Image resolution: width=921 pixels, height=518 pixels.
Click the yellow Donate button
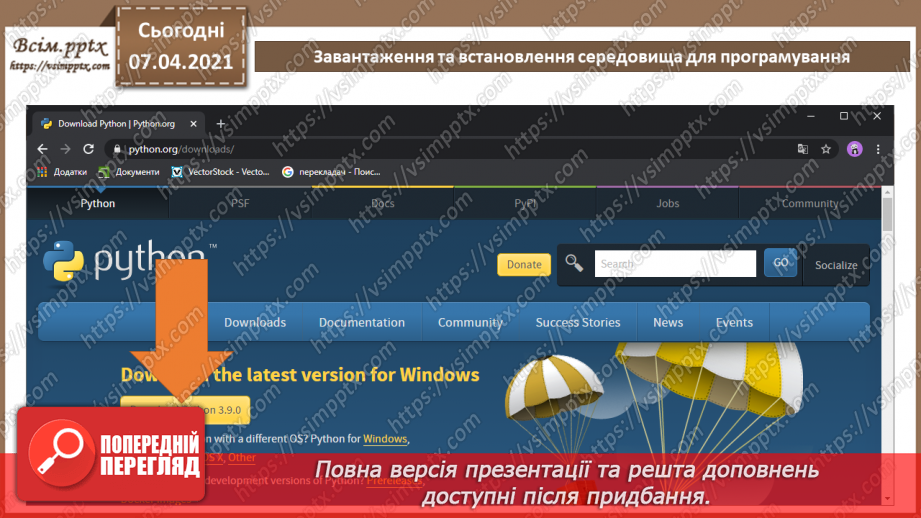pyautogui.click(x=524, y=264)
